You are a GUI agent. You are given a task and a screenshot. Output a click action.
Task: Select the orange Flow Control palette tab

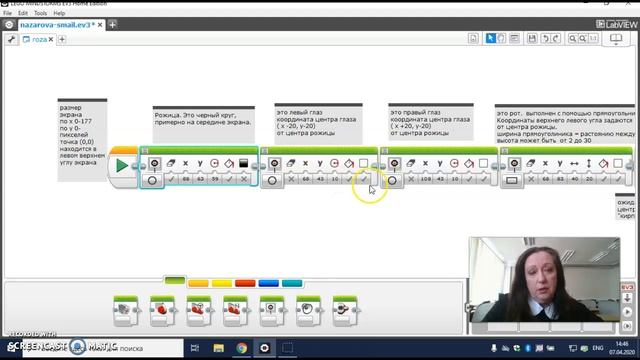tap(198, 283)
